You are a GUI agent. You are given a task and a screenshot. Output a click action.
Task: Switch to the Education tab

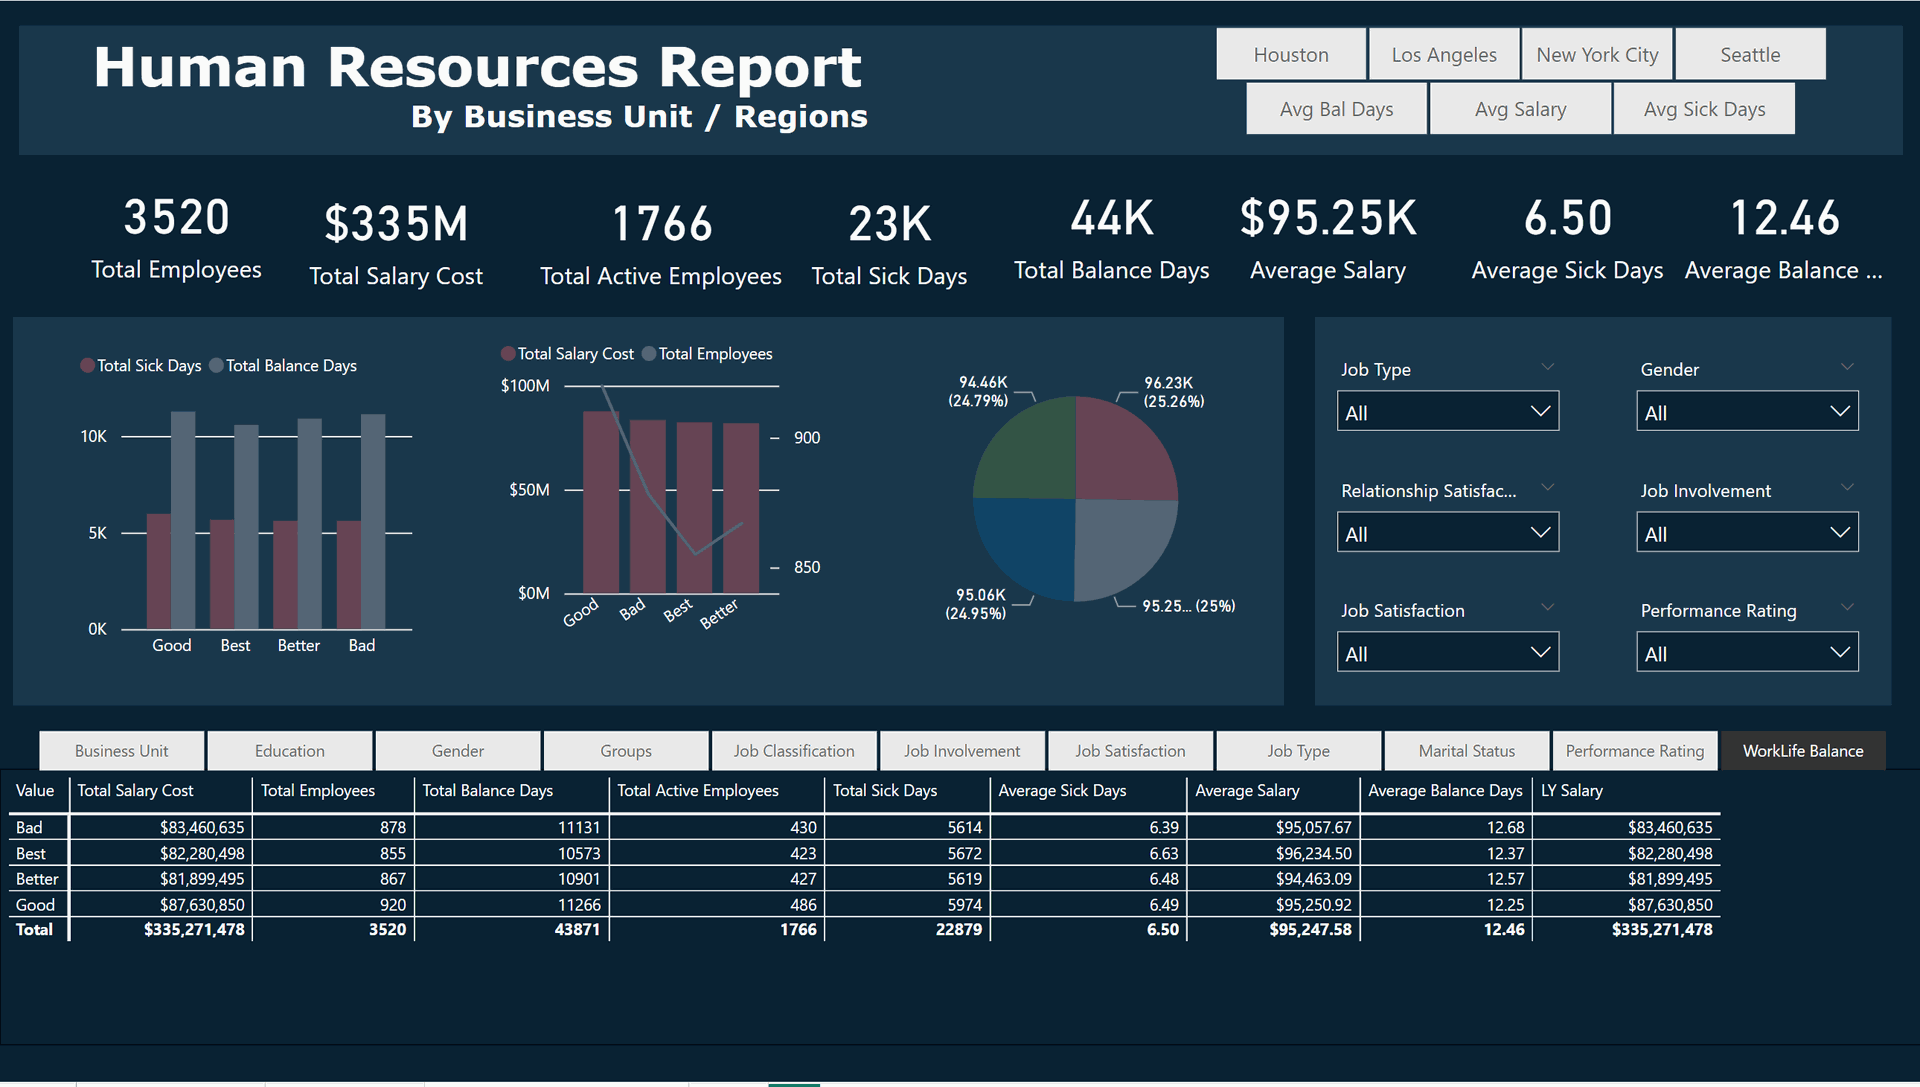tap(289, 750)
